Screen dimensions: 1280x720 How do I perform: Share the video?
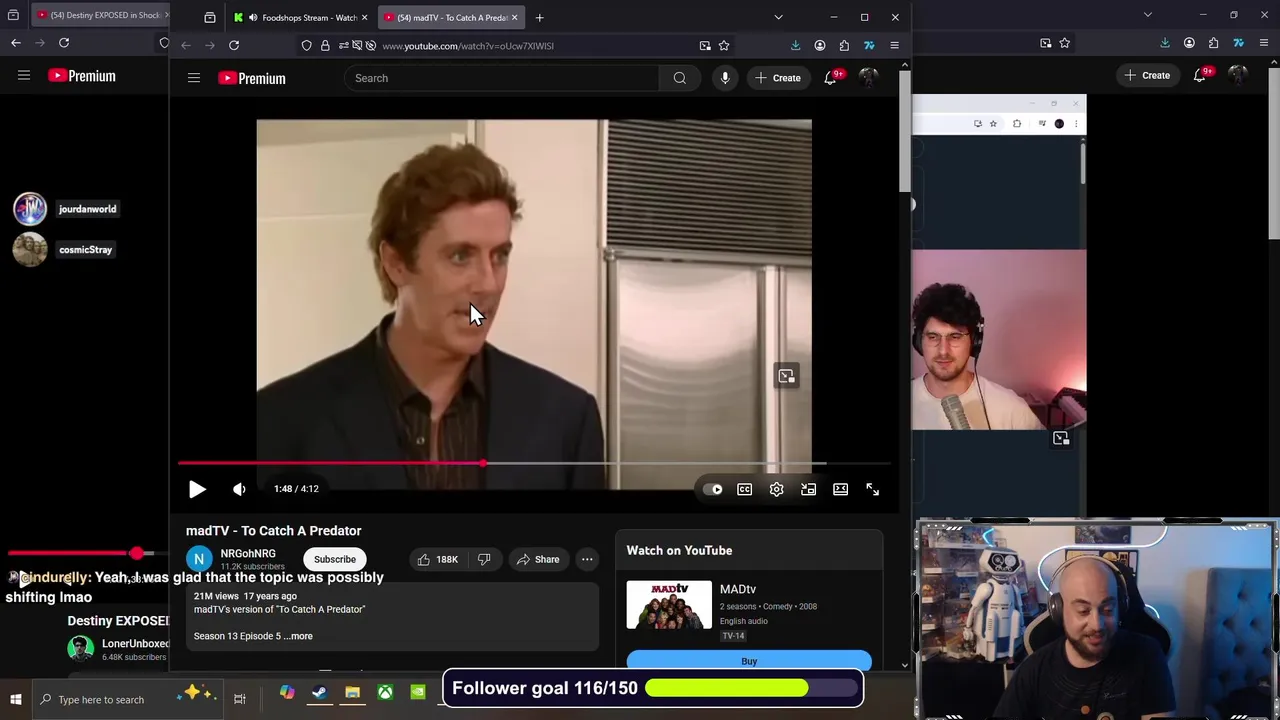[x=538, y=559]
